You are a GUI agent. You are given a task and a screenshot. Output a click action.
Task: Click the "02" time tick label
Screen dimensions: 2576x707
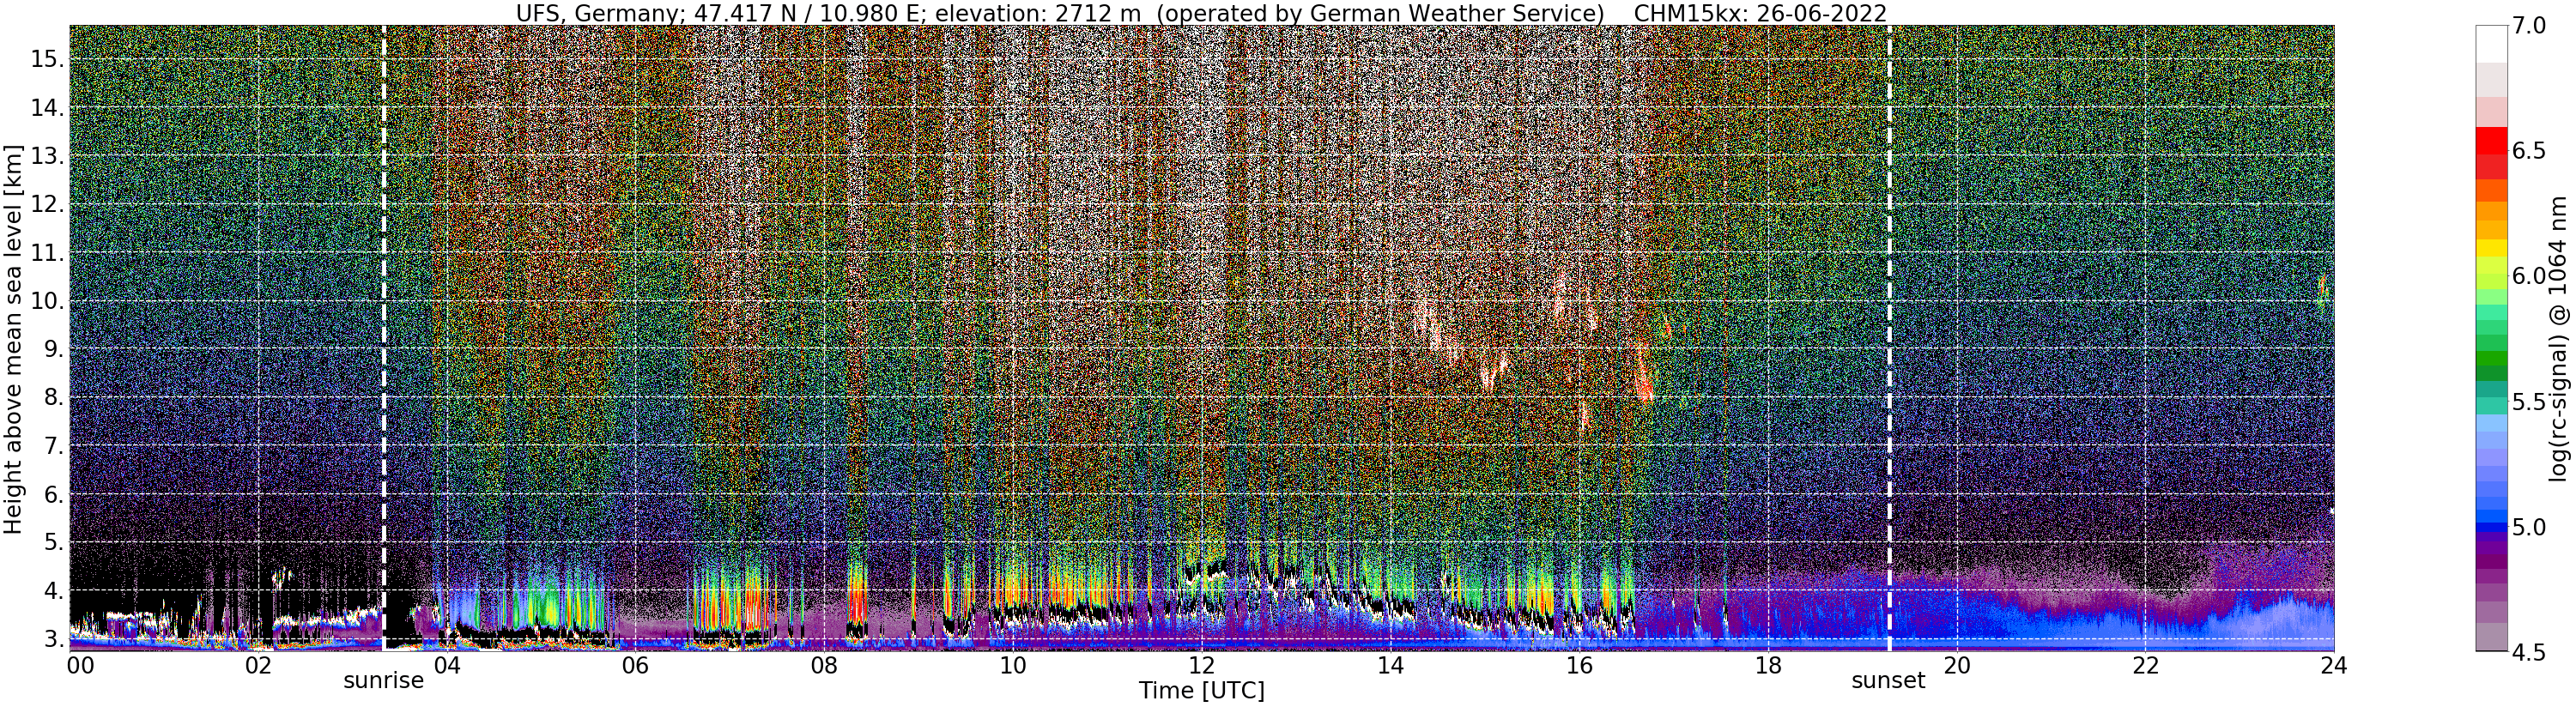coord(258,665)
